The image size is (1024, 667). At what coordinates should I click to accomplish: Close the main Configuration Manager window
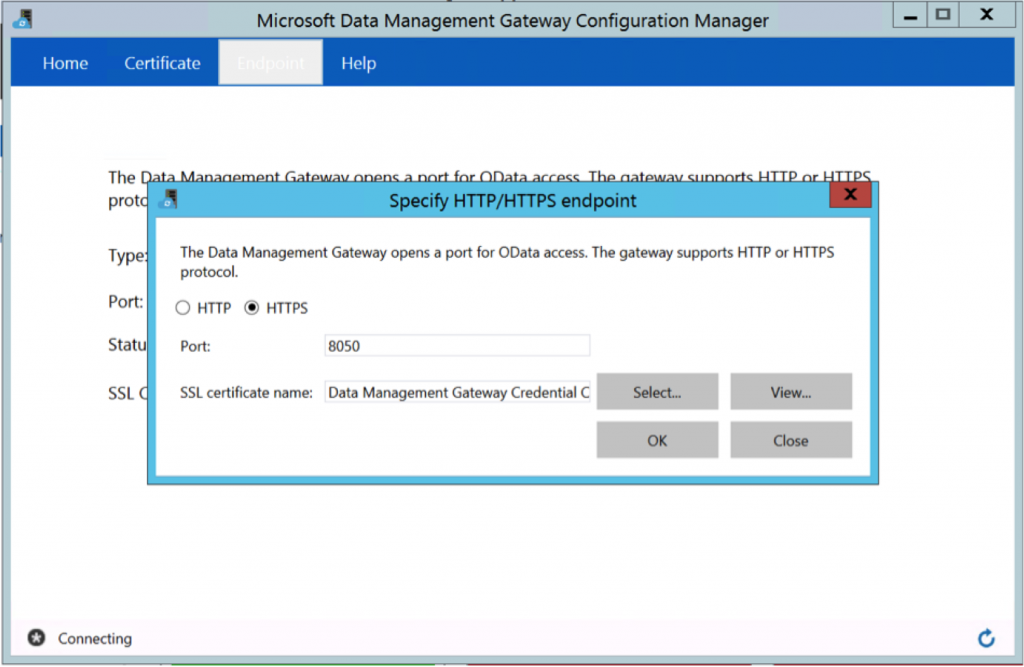(x=986, y=15)
